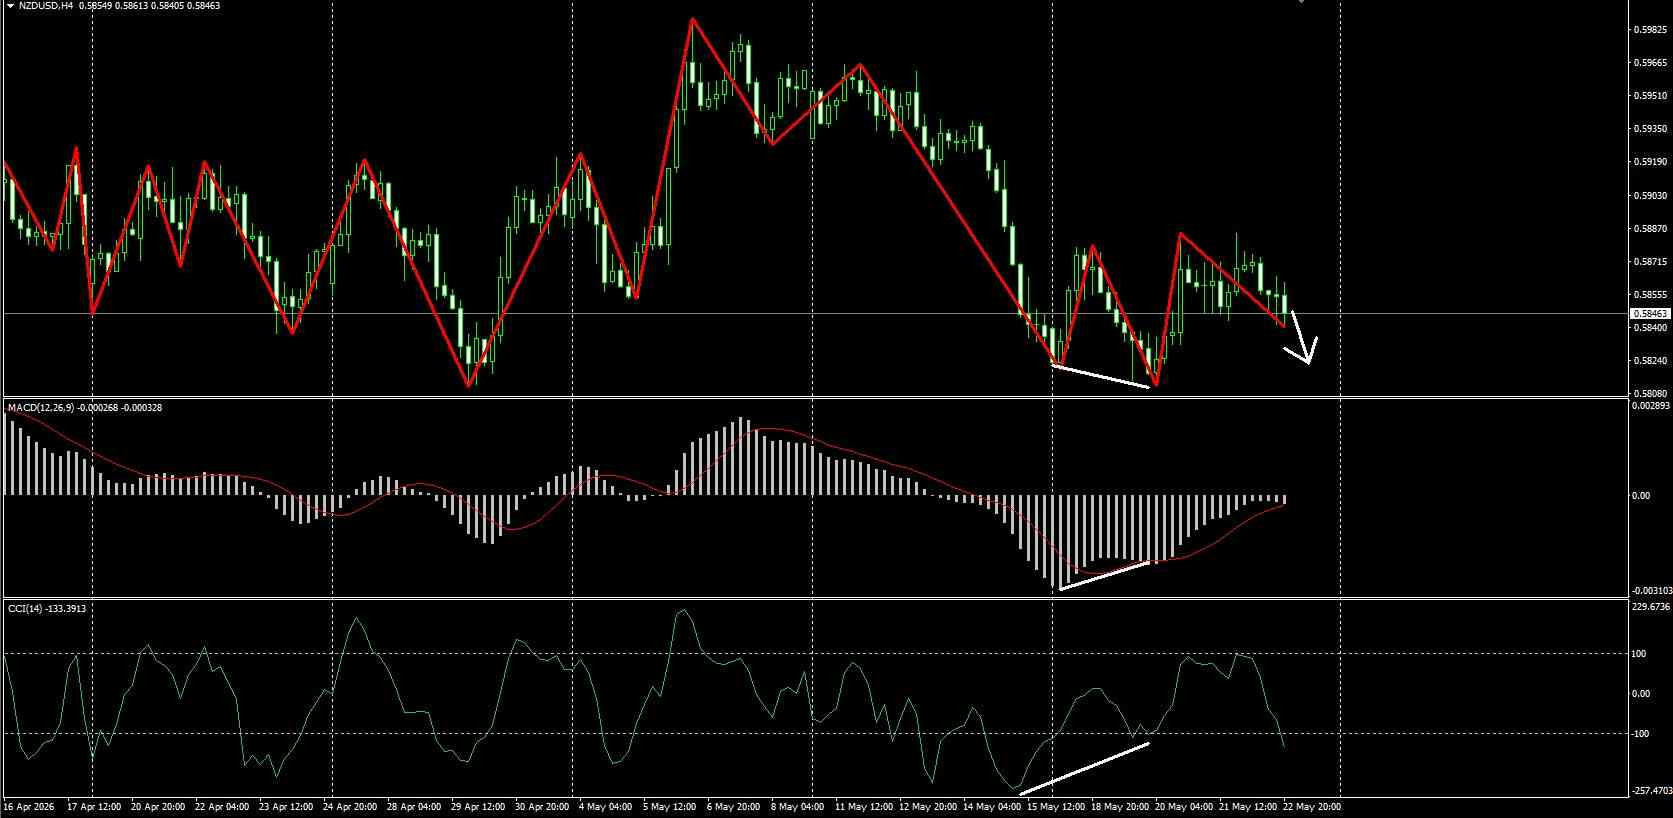Click the 0.59510 price axis label
The height and width of the screenshot is (818, 1673).
(1650, 96)
